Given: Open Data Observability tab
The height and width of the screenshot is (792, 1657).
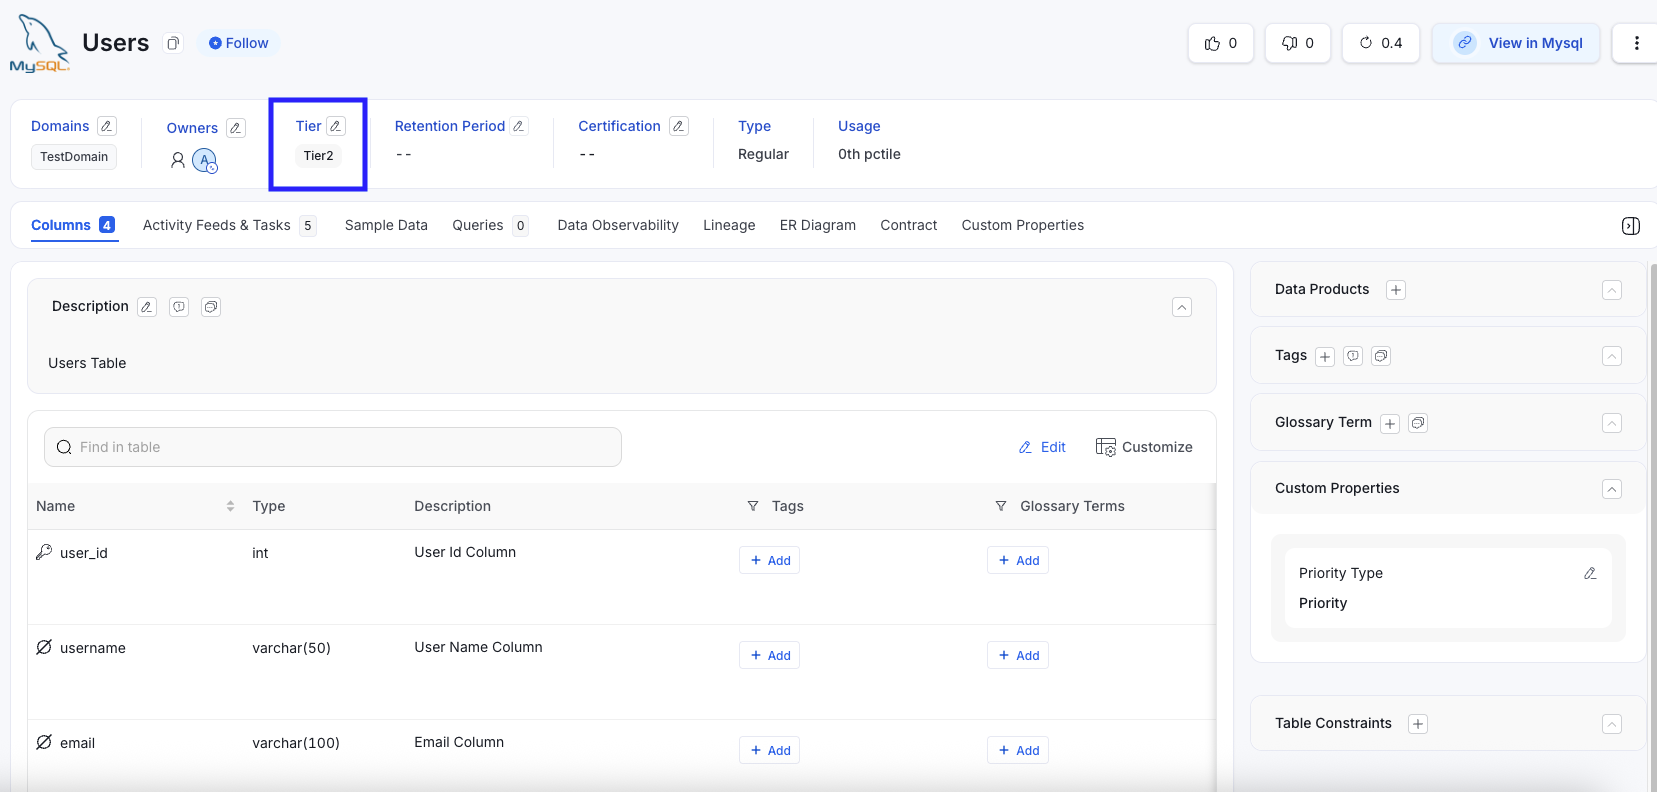Looking at the screenshot, I should coord(618,225).
